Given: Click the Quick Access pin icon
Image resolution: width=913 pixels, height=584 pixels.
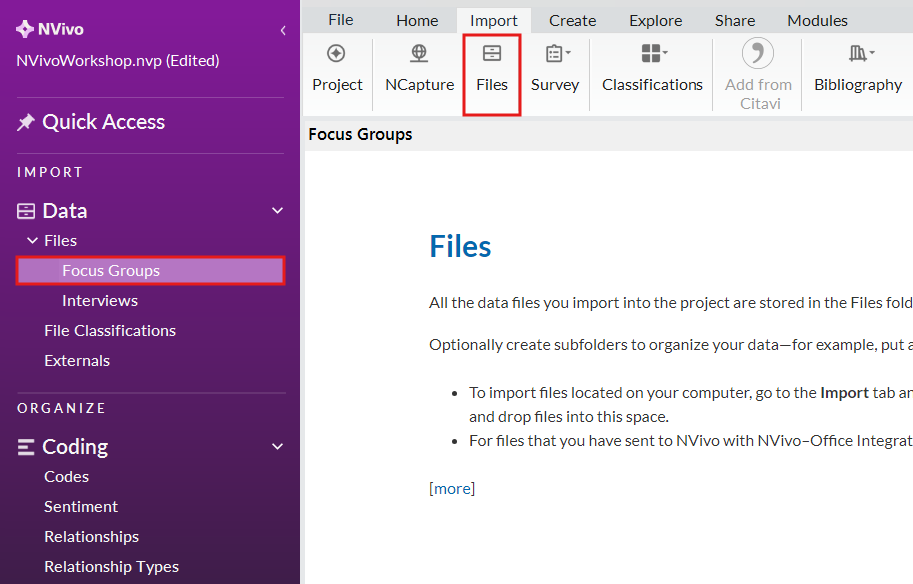Looking at the screenshot, I should 26,122.
